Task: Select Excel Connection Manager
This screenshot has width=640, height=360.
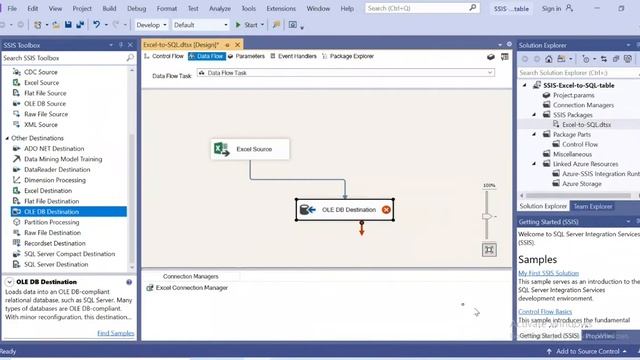Action: 187,288
